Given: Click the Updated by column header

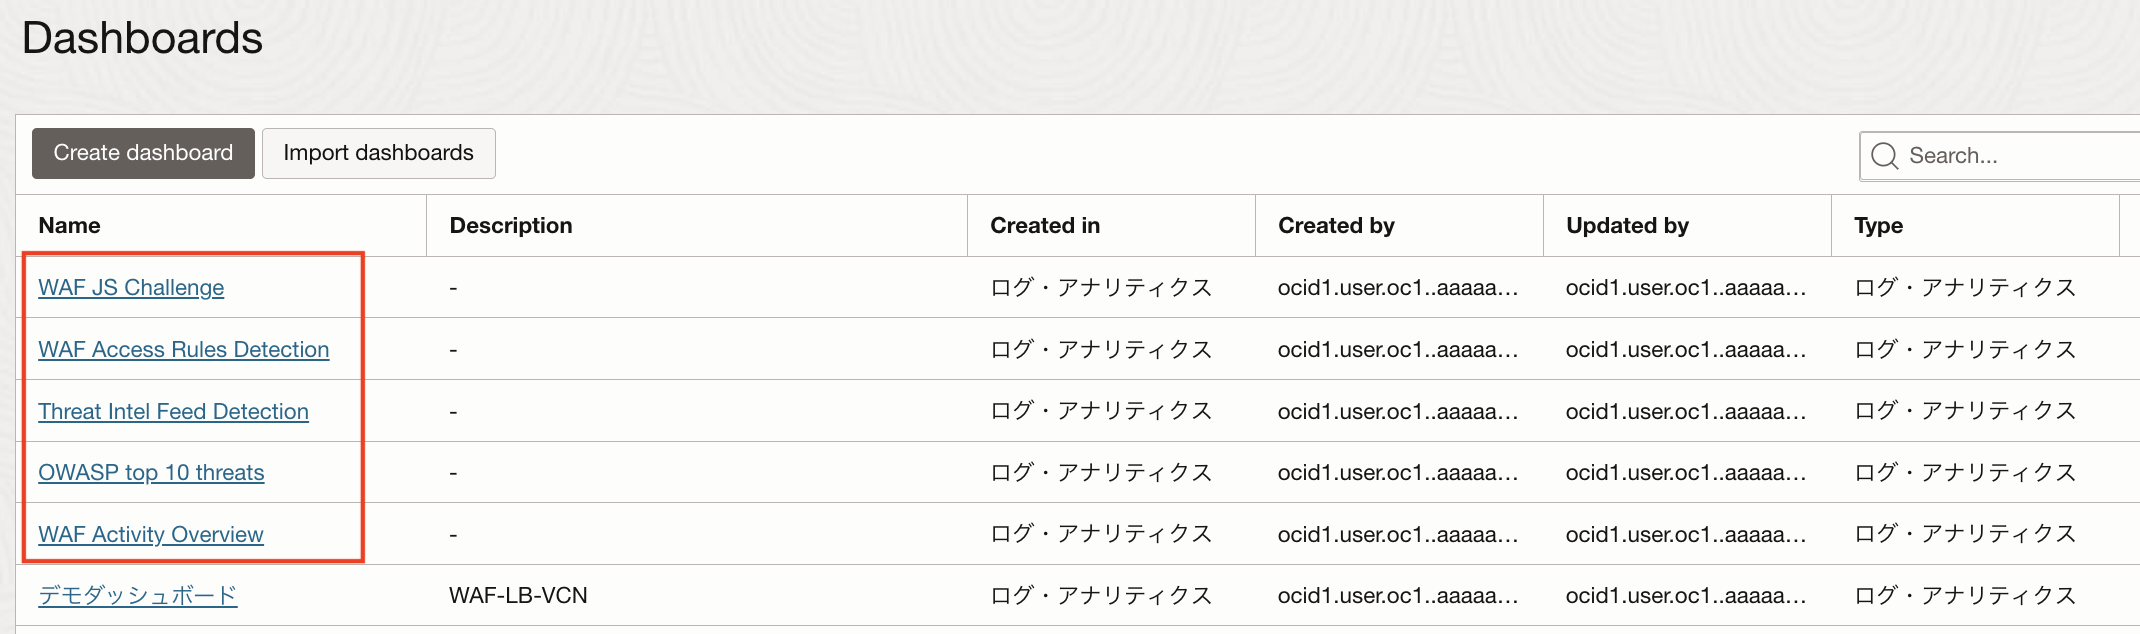Looking at the screenshot, I should pyautogui.click(x=1626, y=226).
